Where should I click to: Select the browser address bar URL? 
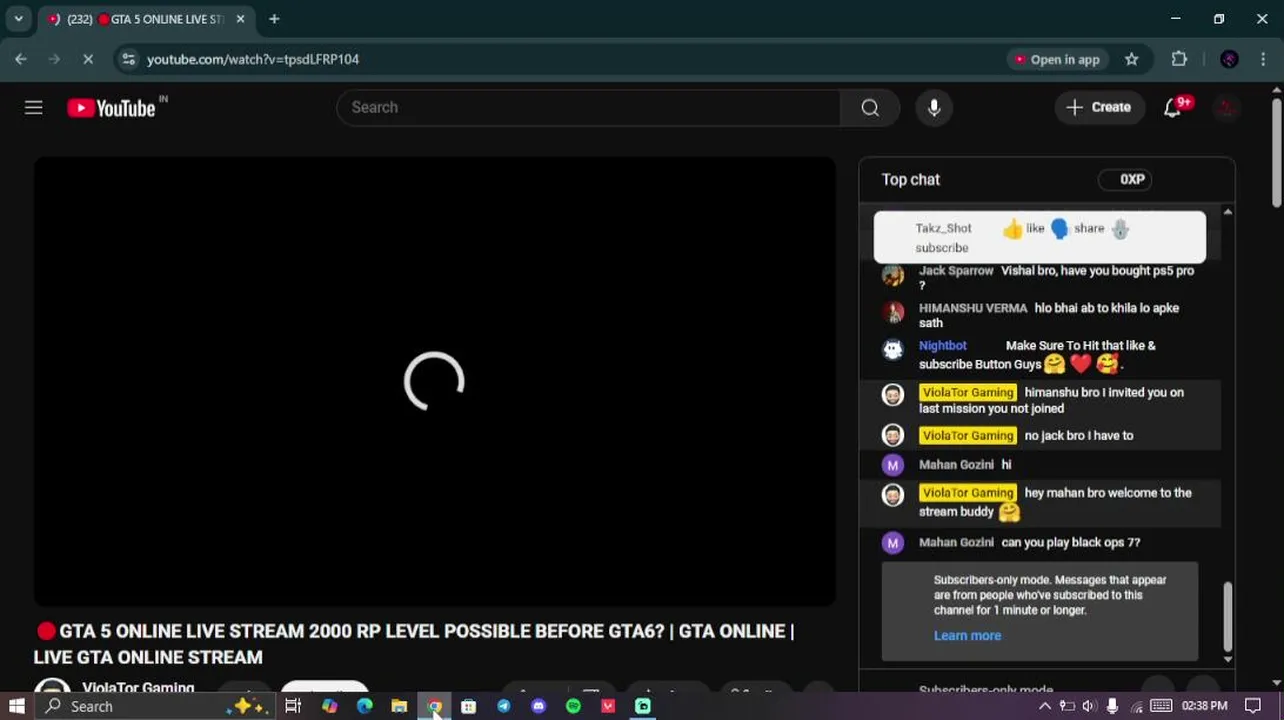(253, 60)
